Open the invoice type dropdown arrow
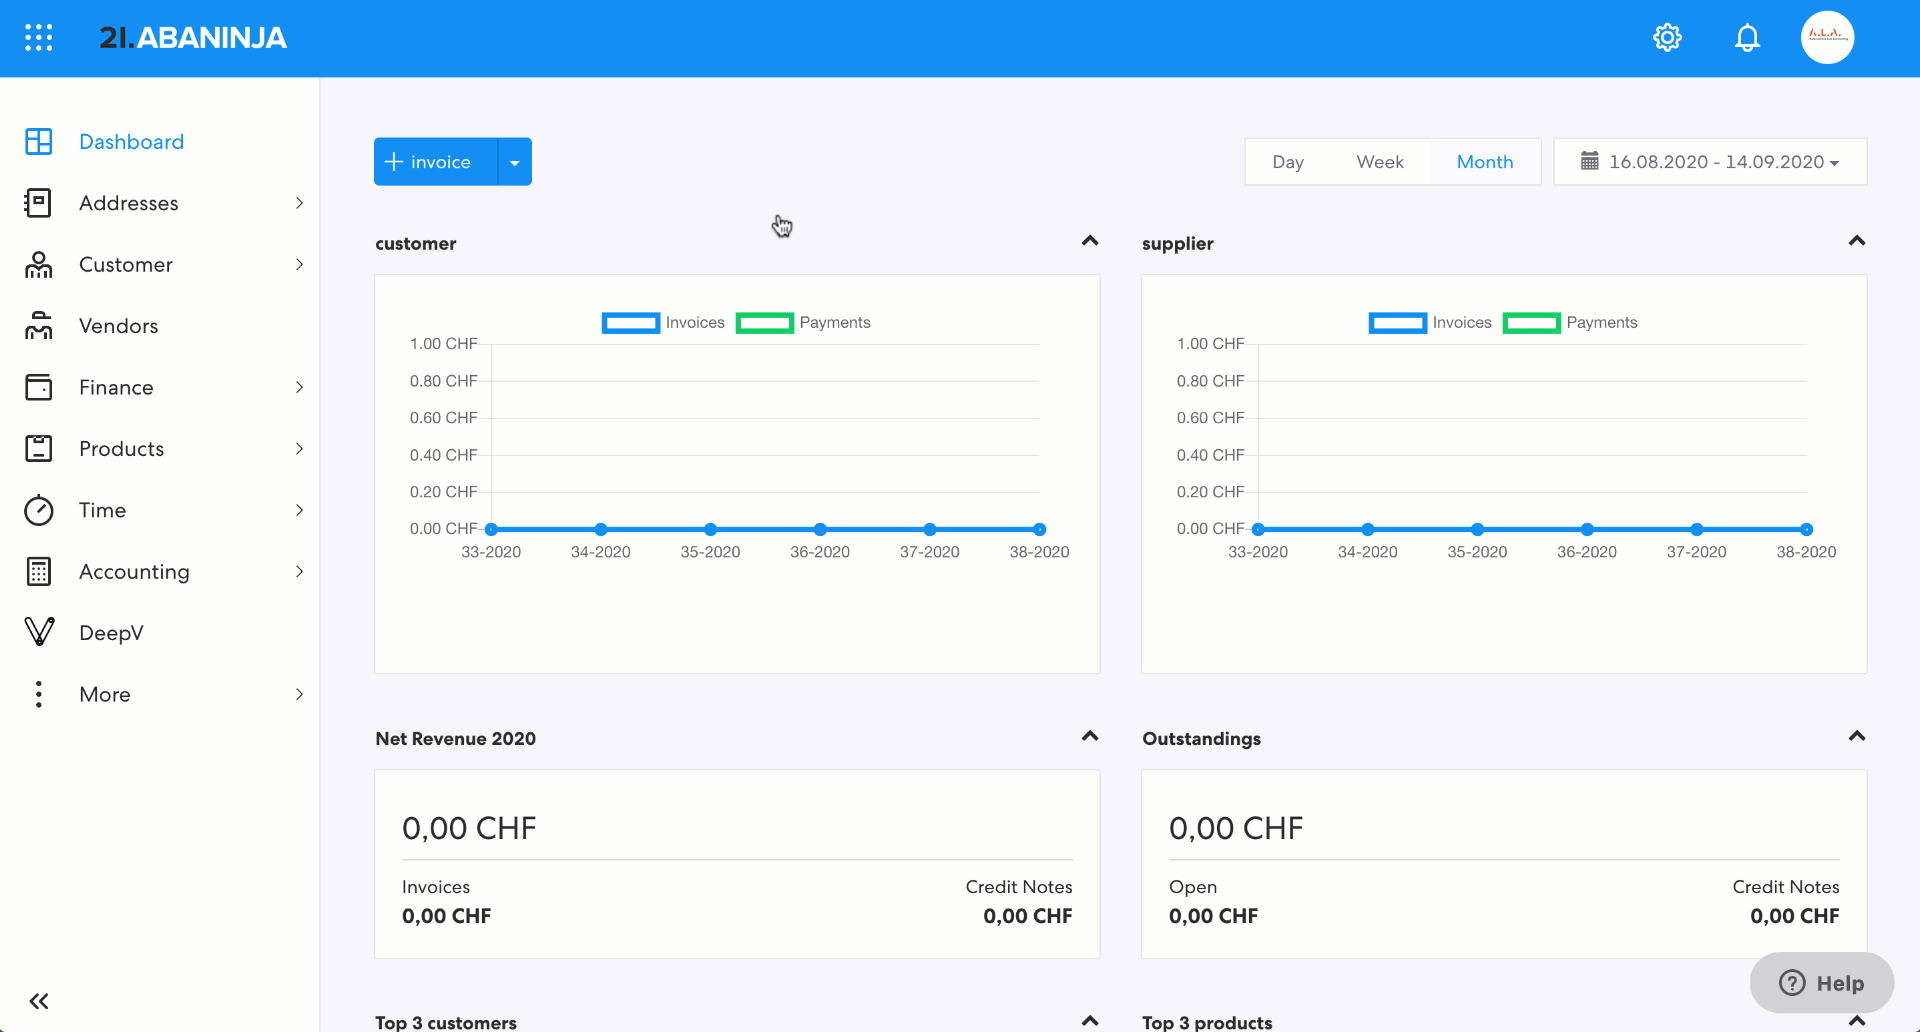 (x=515, y=161)
